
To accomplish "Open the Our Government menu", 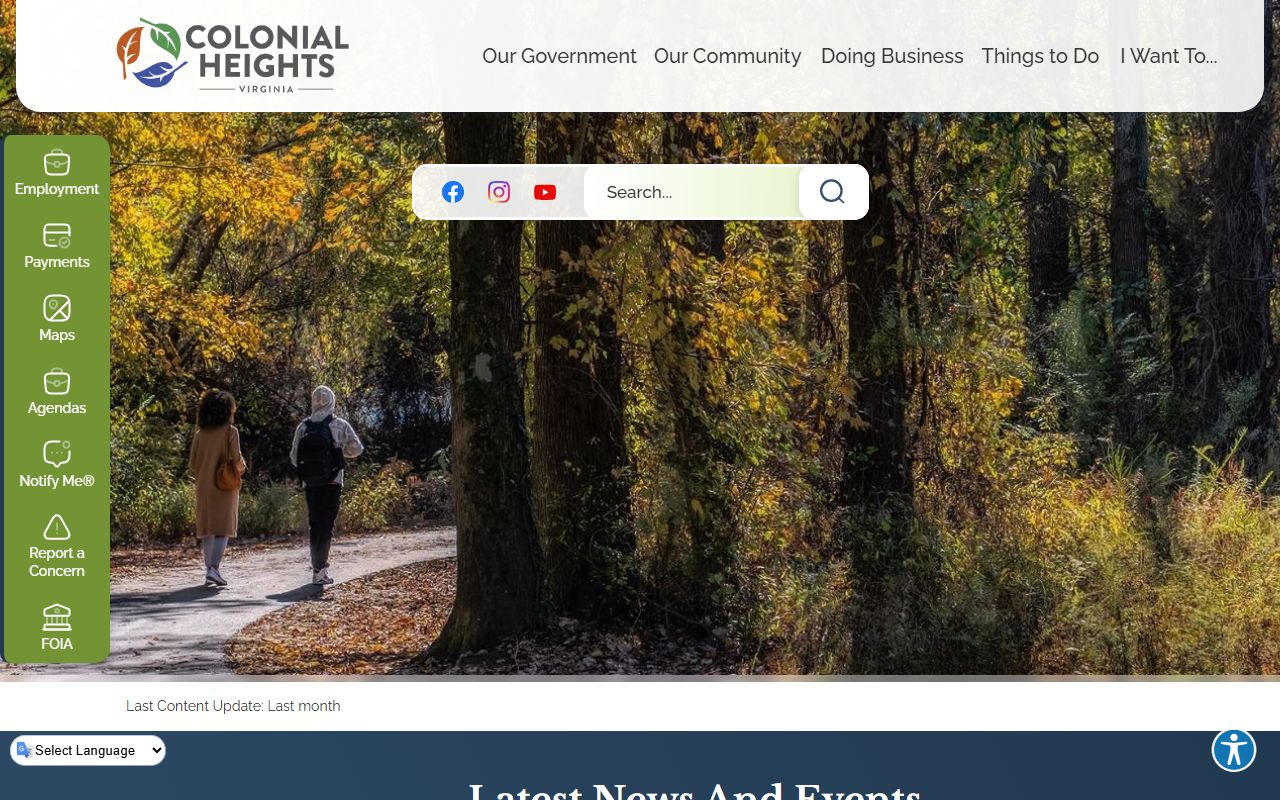I will (559, 56).
